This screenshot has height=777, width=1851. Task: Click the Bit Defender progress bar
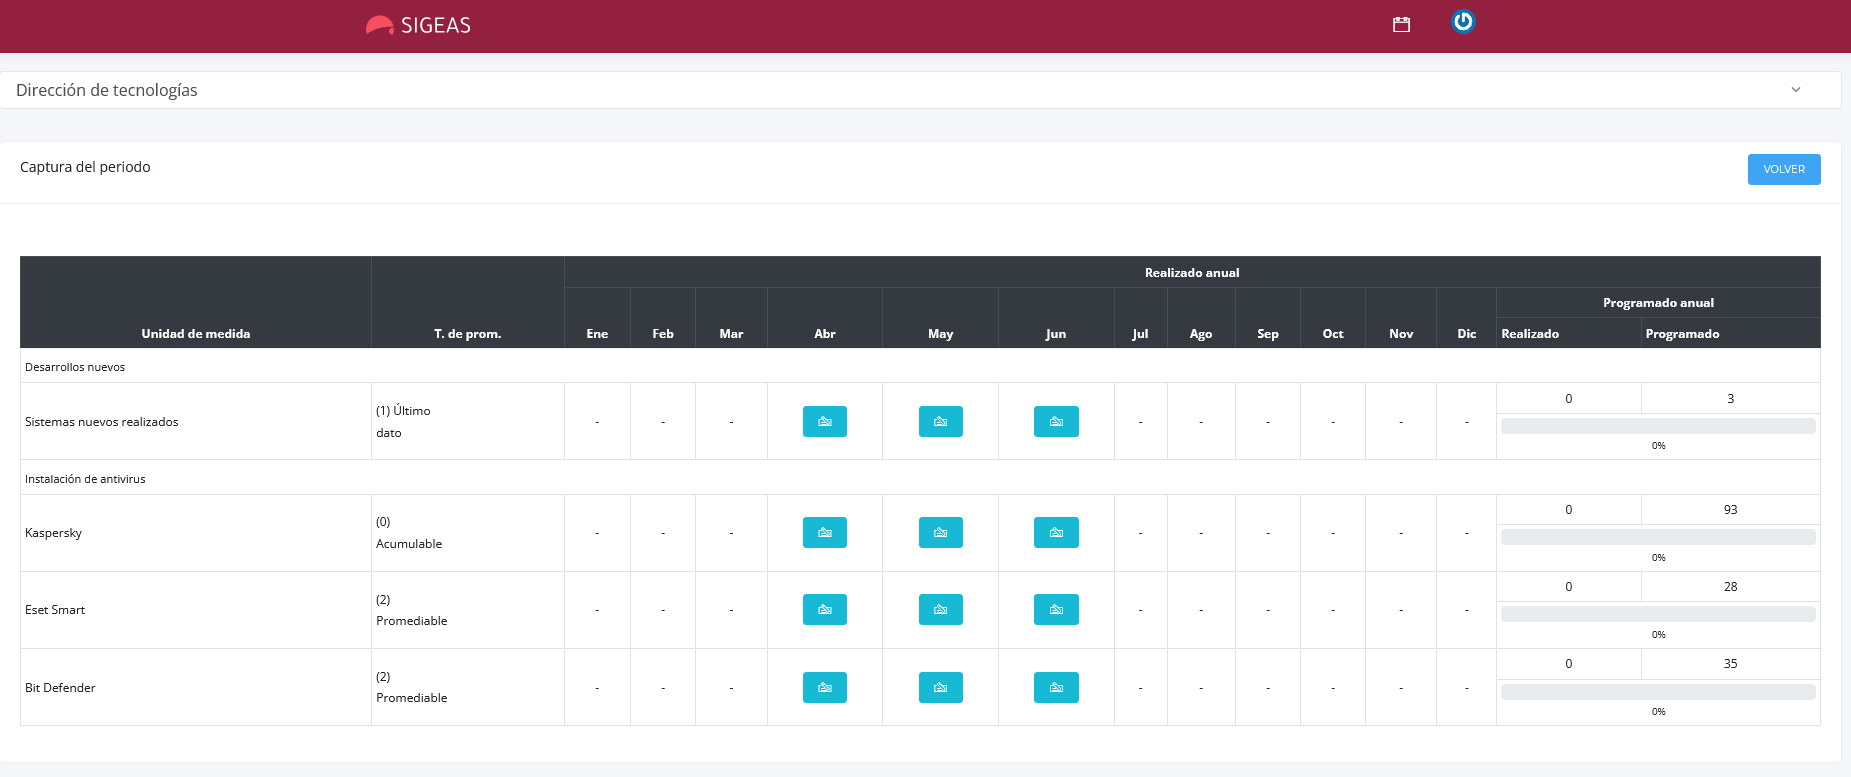click(x=1658, y=692)
